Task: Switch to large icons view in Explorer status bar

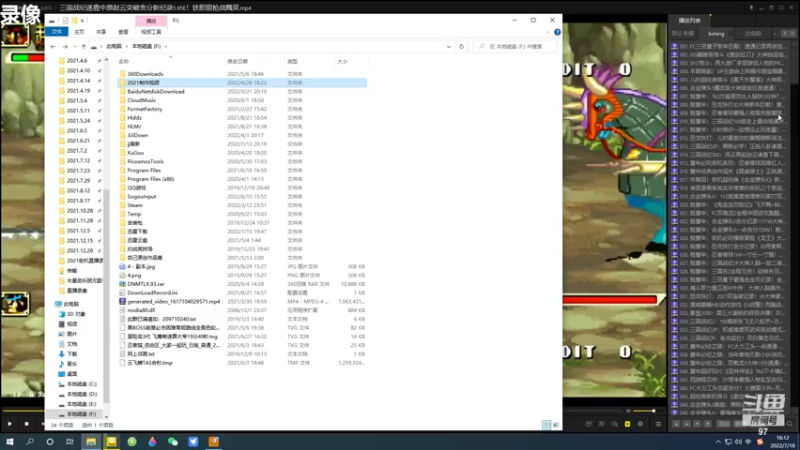Action: [x=556, y=424]
